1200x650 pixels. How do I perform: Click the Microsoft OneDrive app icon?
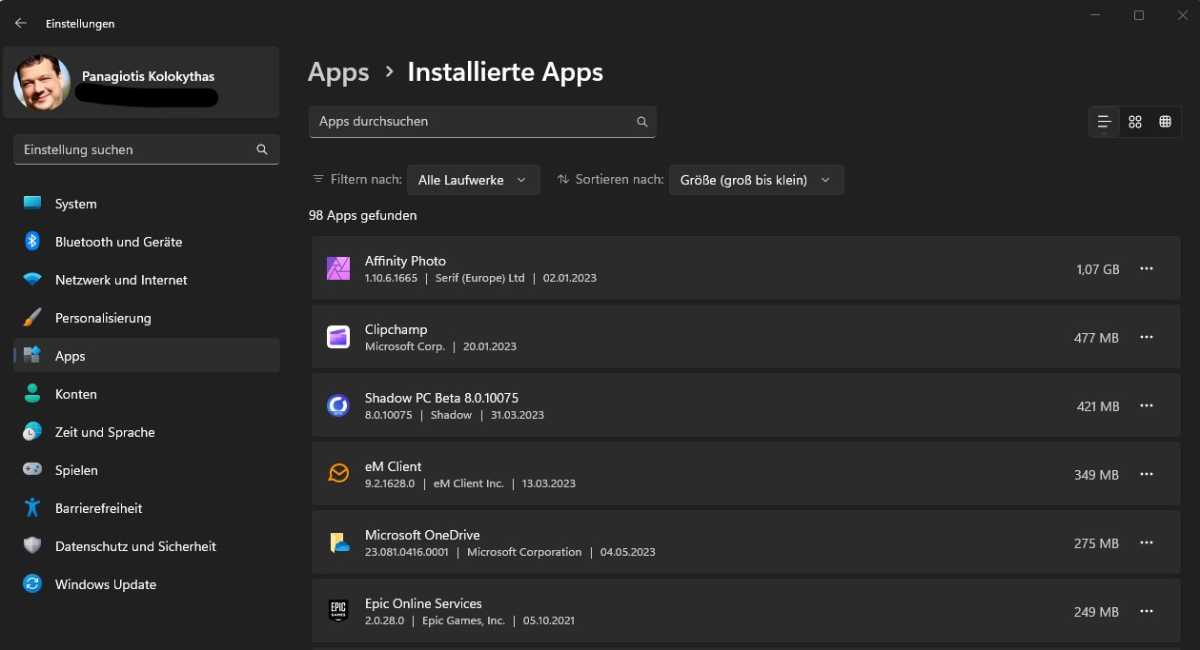click(338, 542)
